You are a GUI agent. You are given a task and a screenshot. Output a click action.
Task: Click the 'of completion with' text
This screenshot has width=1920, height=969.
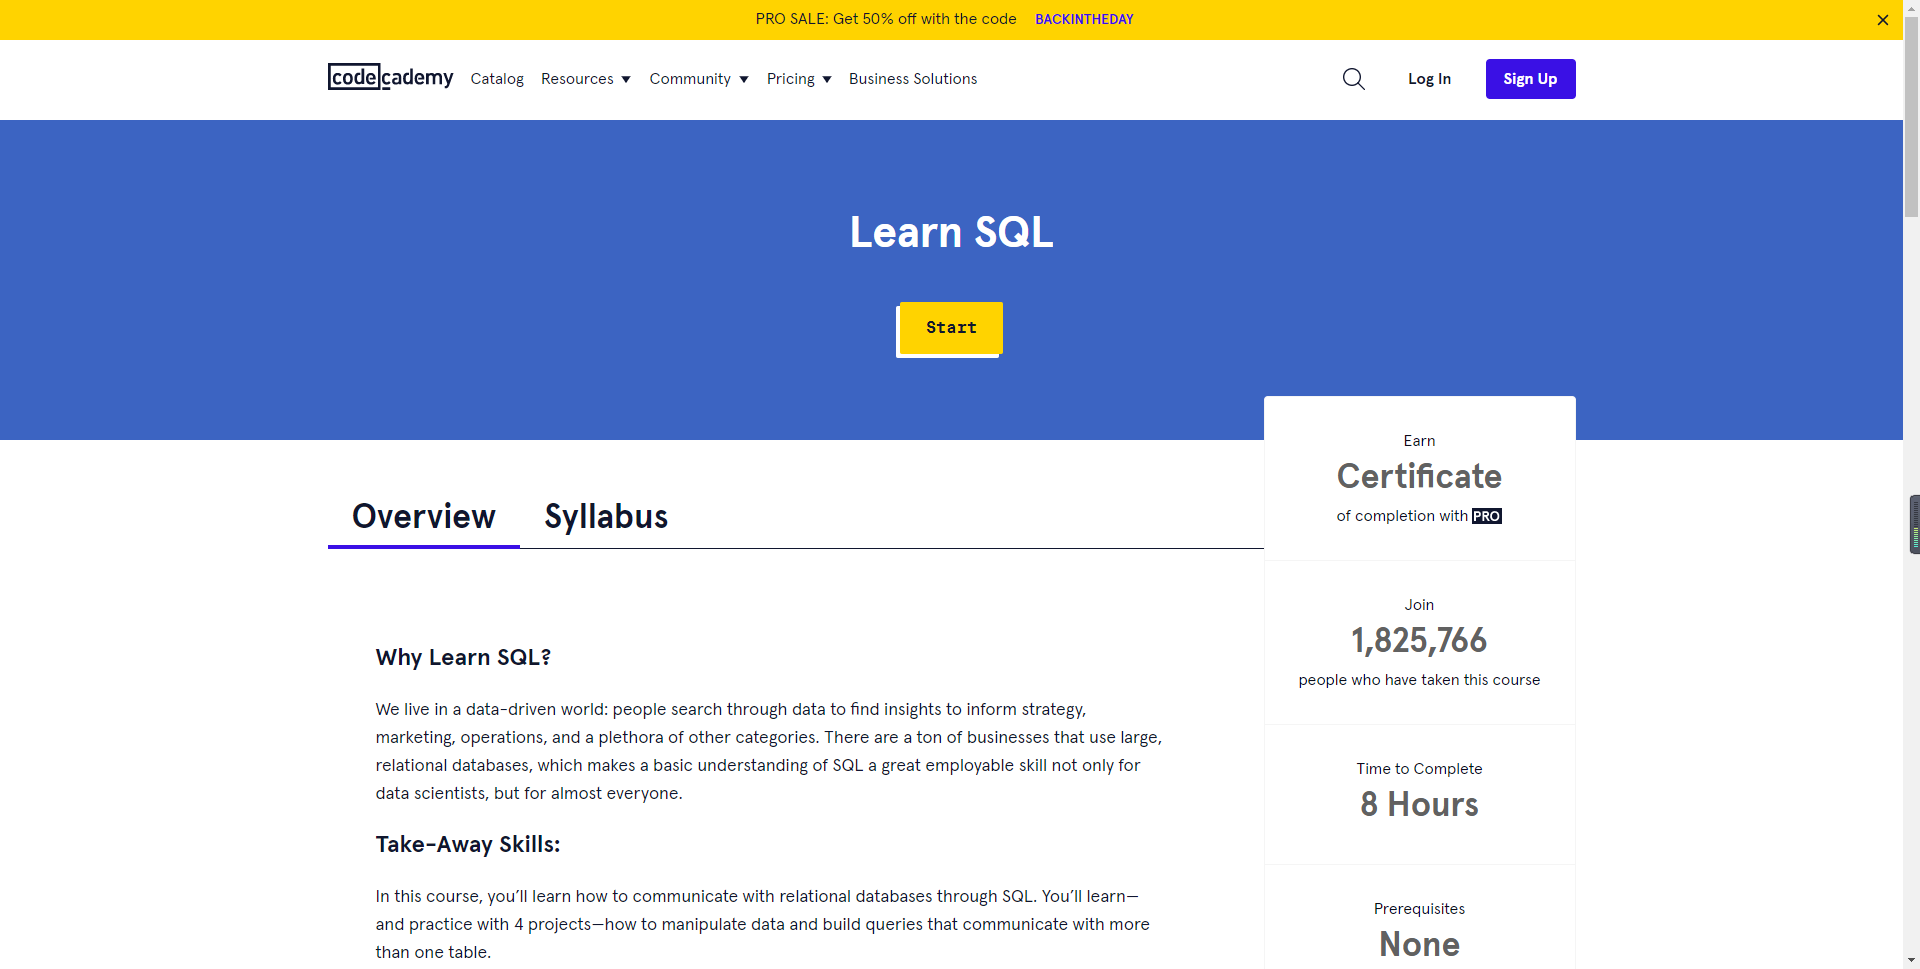[1402, 516]
